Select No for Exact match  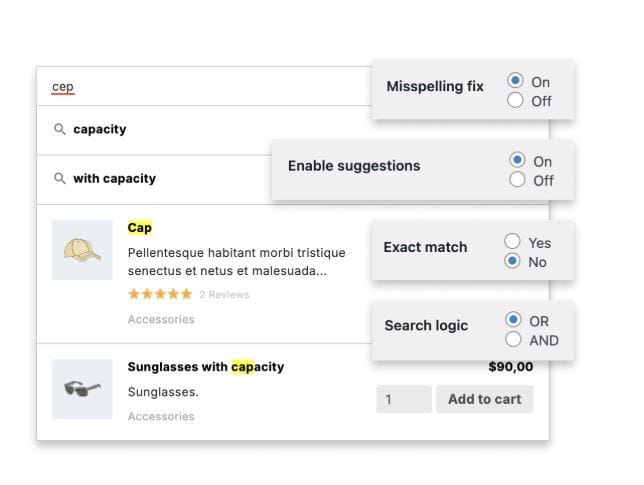(512, 261)
